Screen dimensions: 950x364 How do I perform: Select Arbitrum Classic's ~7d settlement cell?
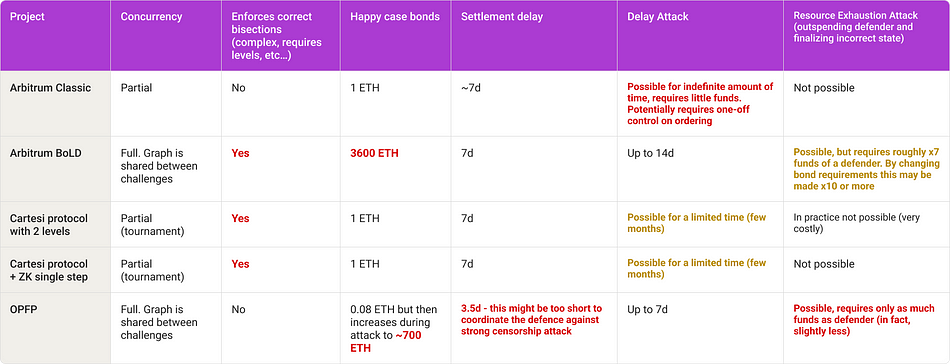(x=470, y=88)
